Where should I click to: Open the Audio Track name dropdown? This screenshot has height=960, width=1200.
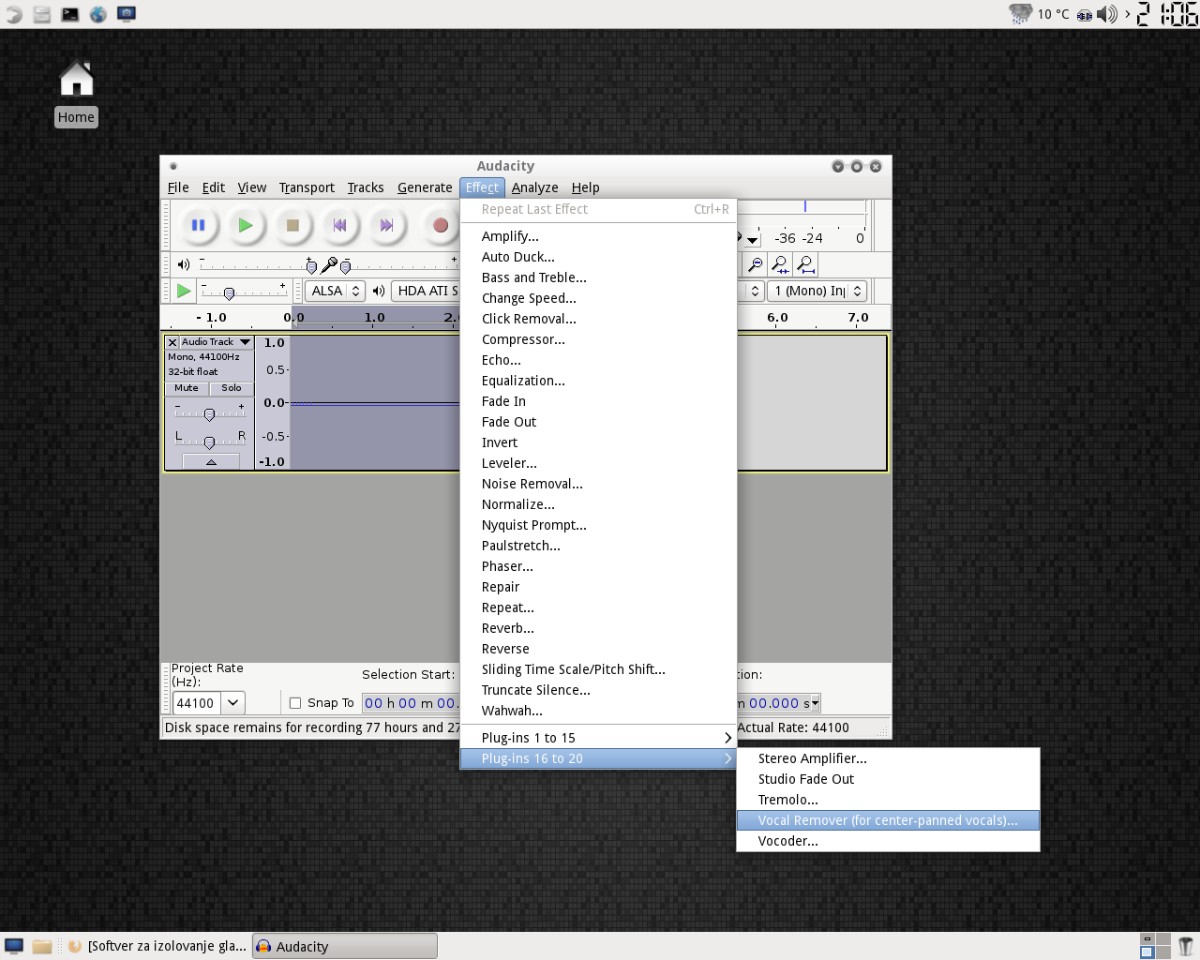pos(215,342)
